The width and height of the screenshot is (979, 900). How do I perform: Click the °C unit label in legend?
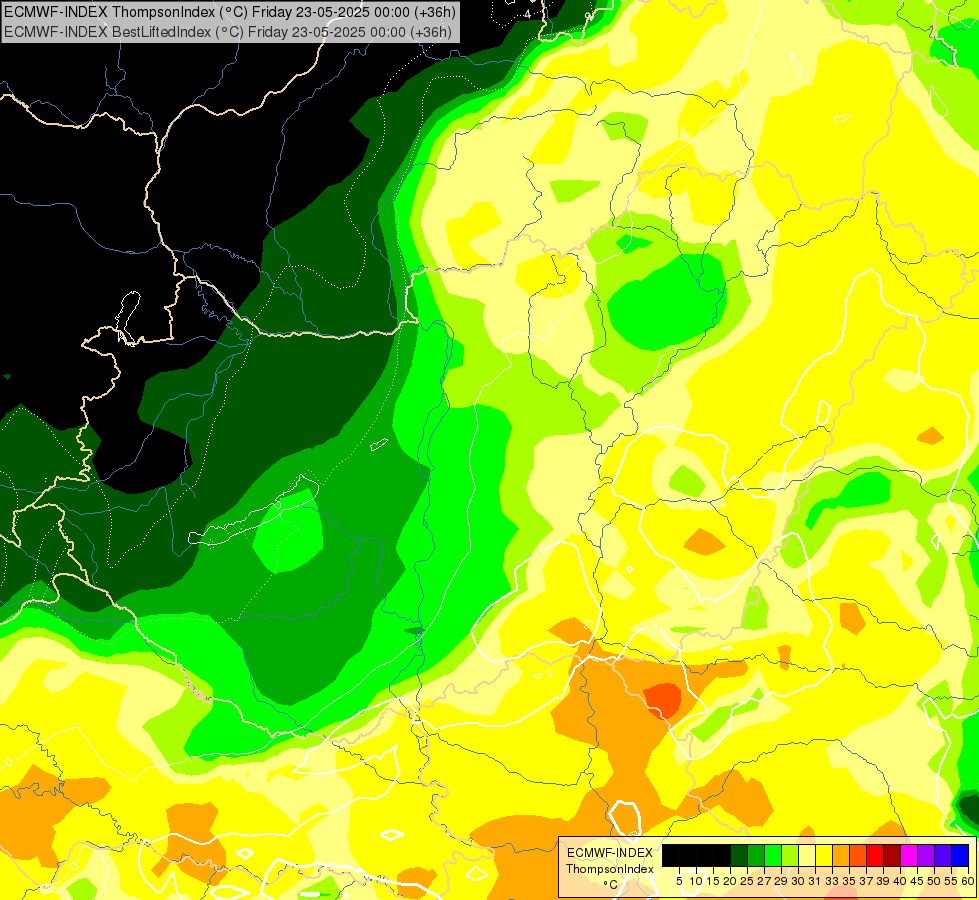tap(610, 884)
